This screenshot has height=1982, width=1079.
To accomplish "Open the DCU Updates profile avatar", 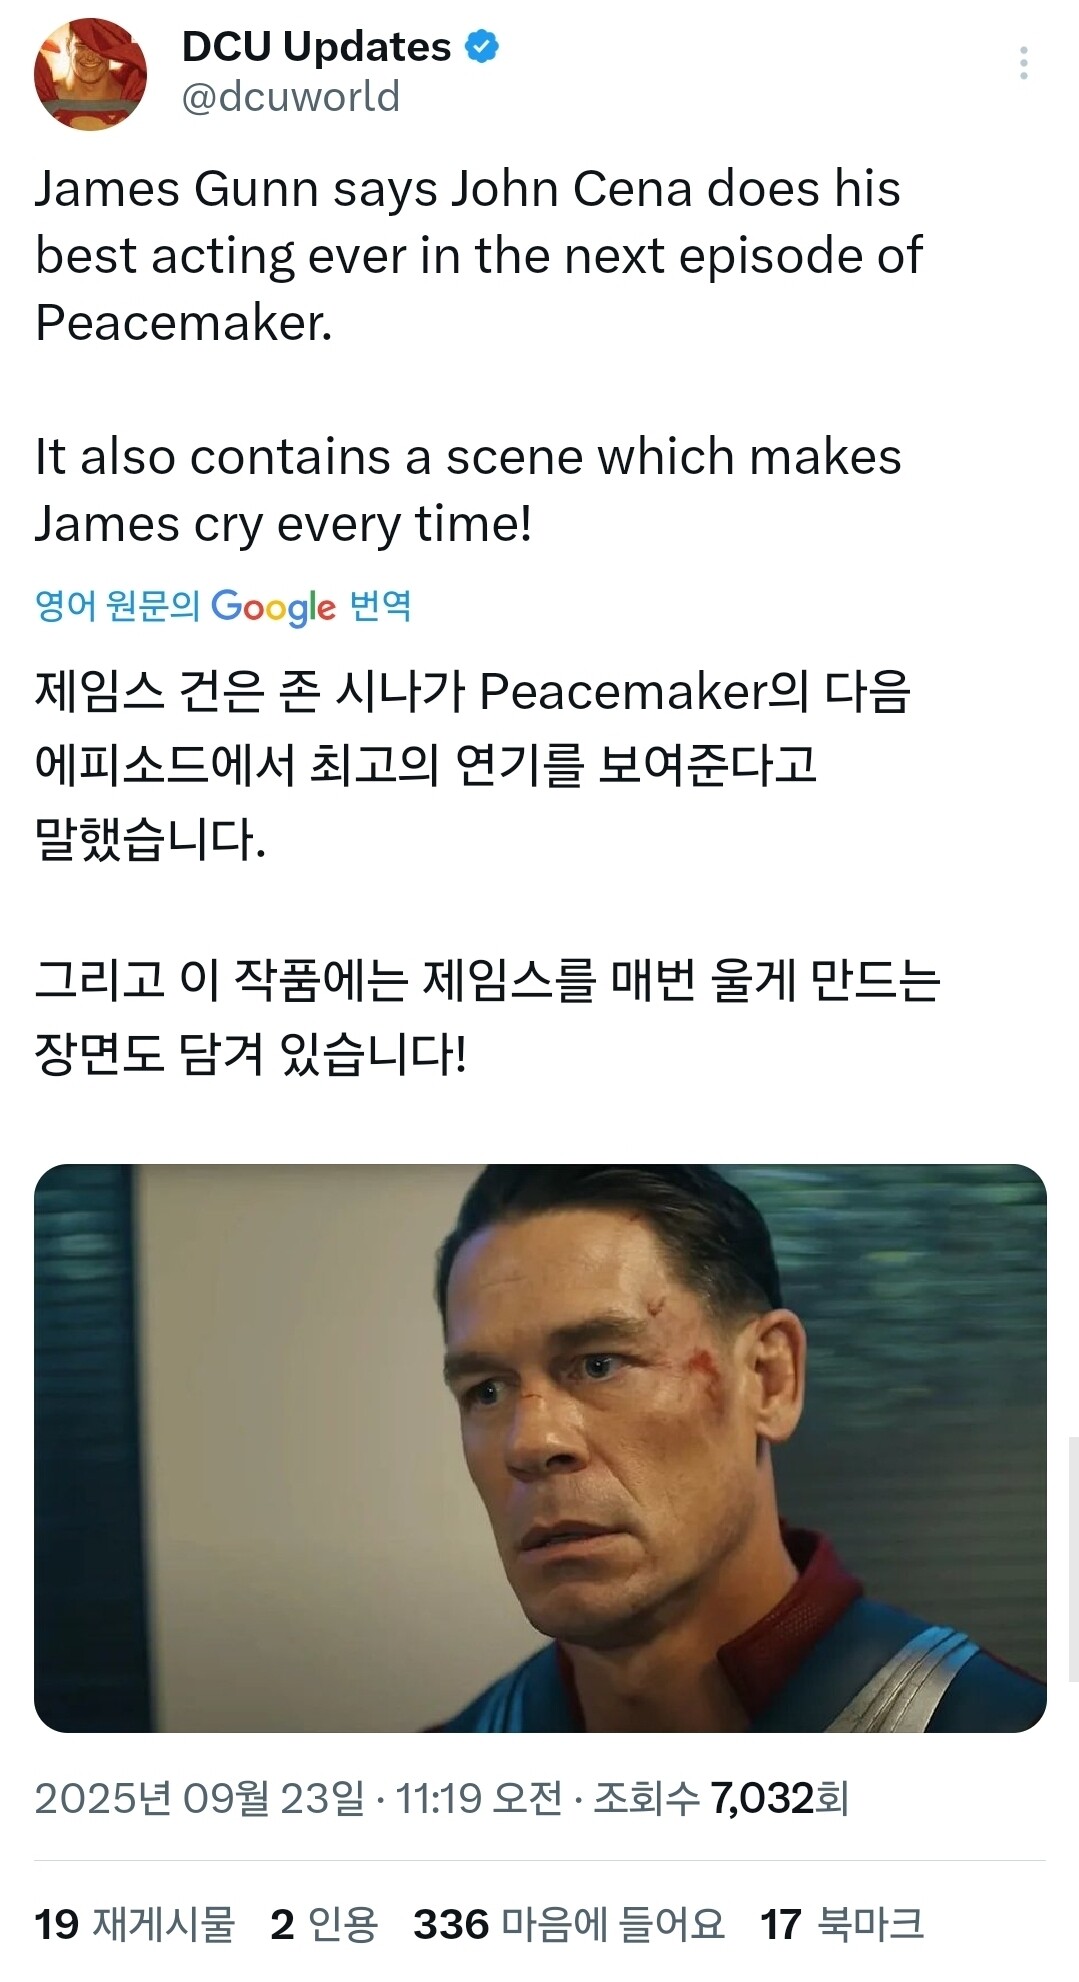I will click(x=90, y=73).
